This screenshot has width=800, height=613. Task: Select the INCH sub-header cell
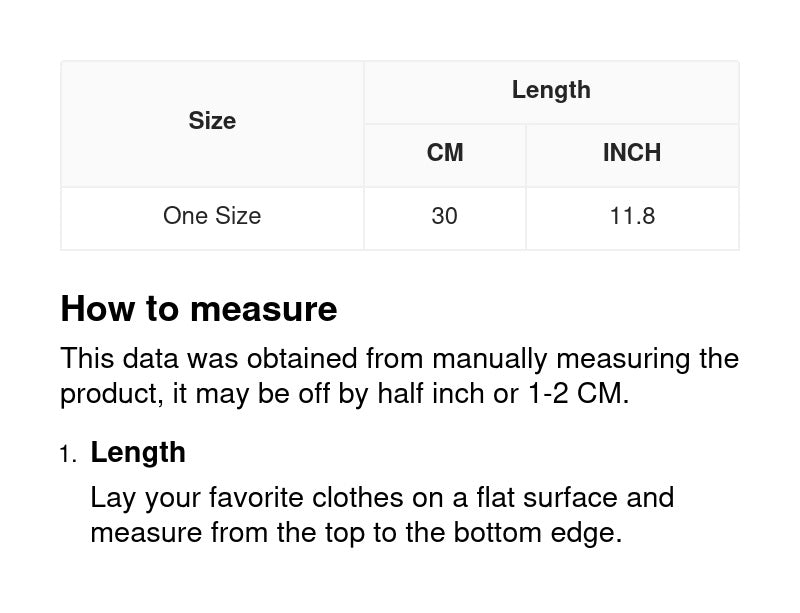tap(632, 153)
